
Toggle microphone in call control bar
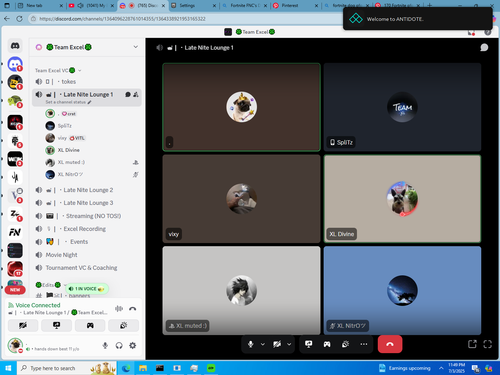(251, 344)
